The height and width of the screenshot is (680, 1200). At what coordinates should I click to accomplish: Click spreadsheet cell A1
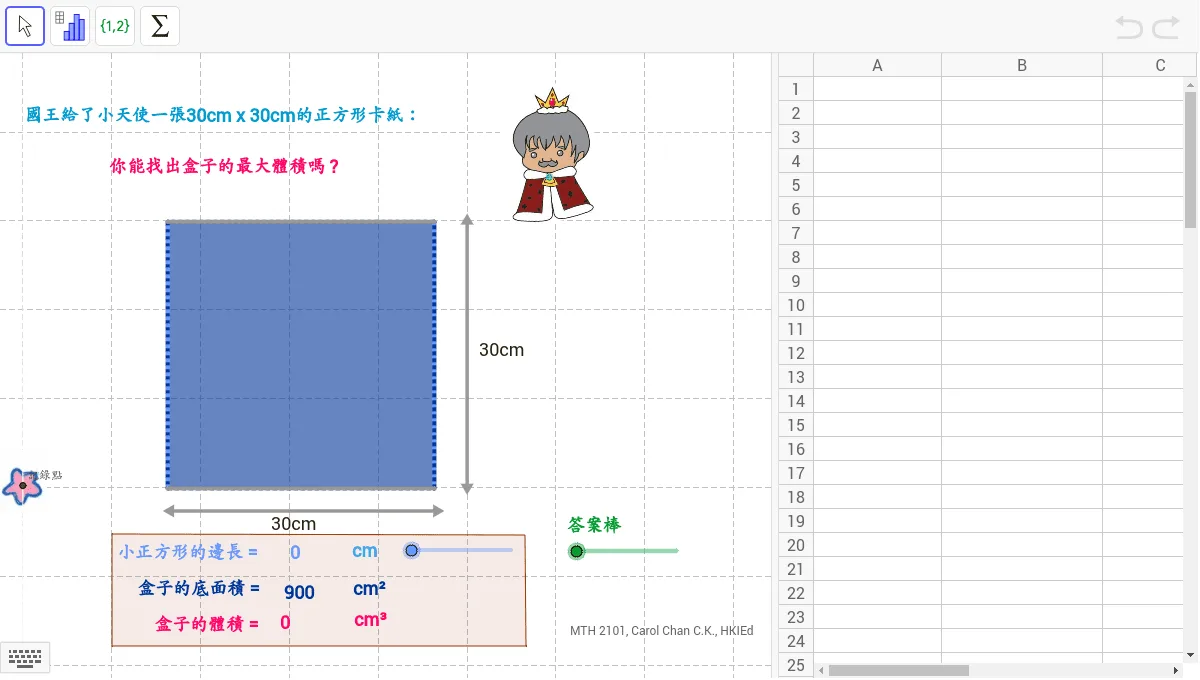877,89
